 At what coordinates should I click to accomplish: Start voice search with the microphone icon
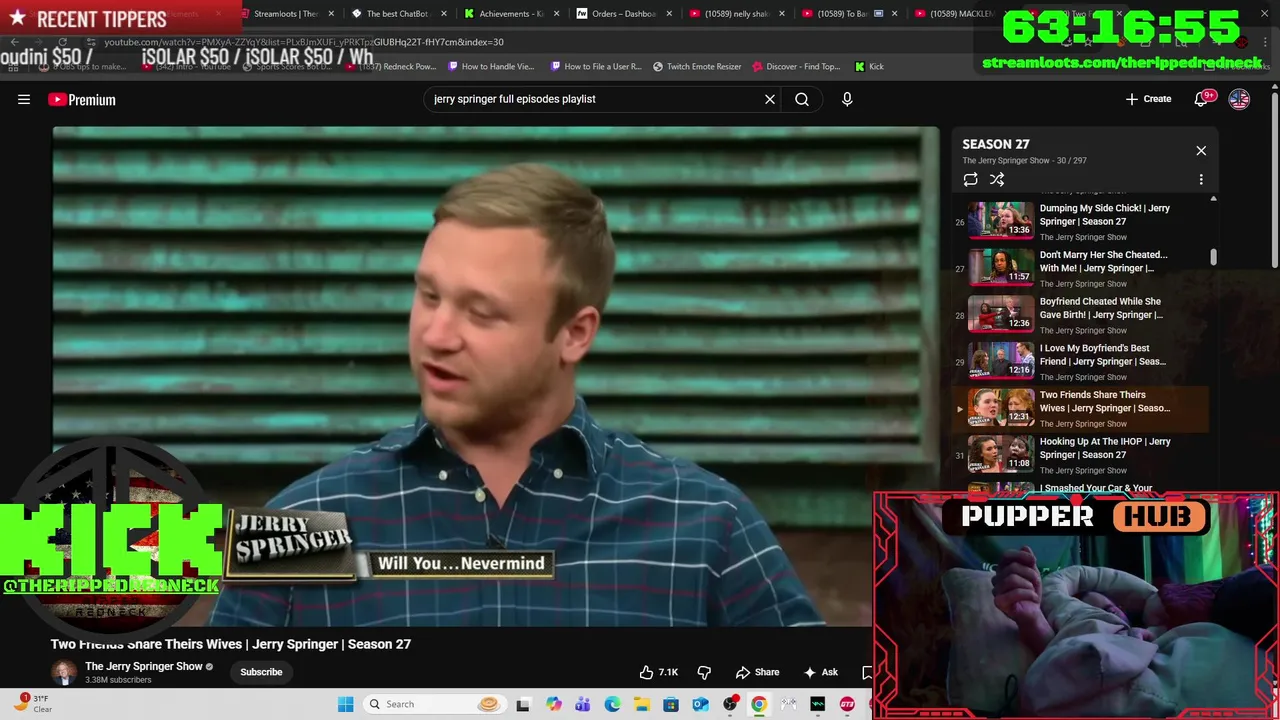[x=847, y=99]
